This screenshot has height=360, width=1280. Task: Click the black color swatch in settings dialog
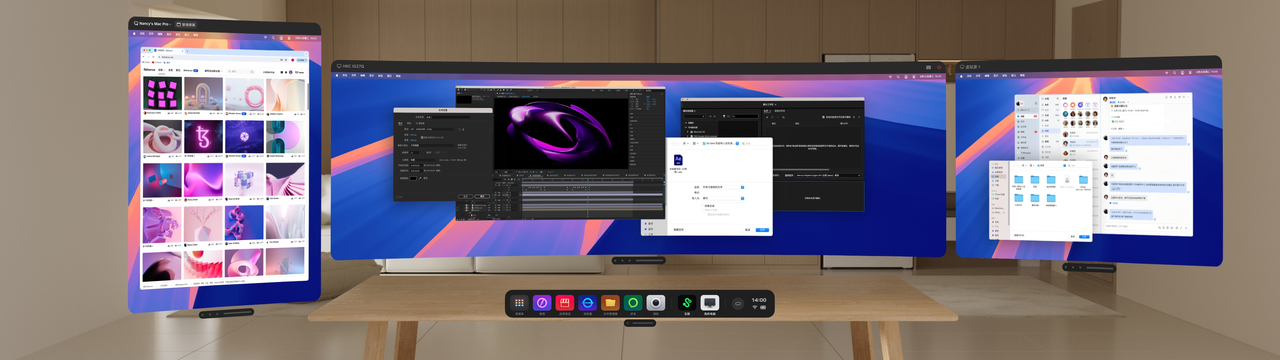tap(413, 178)
